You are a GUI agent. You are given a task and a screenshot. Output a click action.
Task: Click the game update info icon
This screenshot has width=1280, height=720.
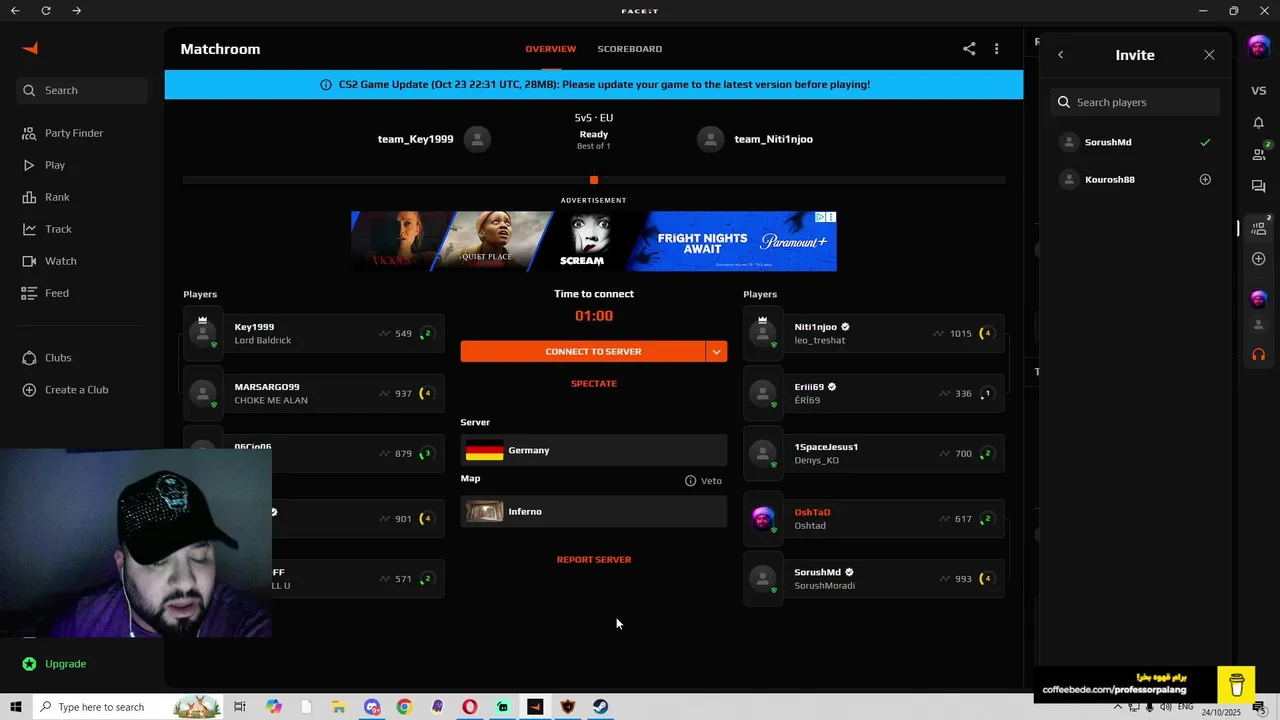coord(325,85)
